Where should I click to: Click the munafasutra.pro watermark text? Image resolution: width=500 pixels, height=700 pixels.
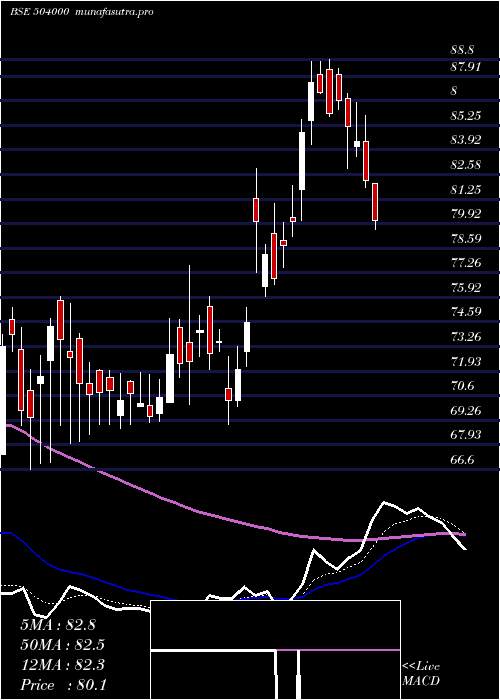coord(115,12)
